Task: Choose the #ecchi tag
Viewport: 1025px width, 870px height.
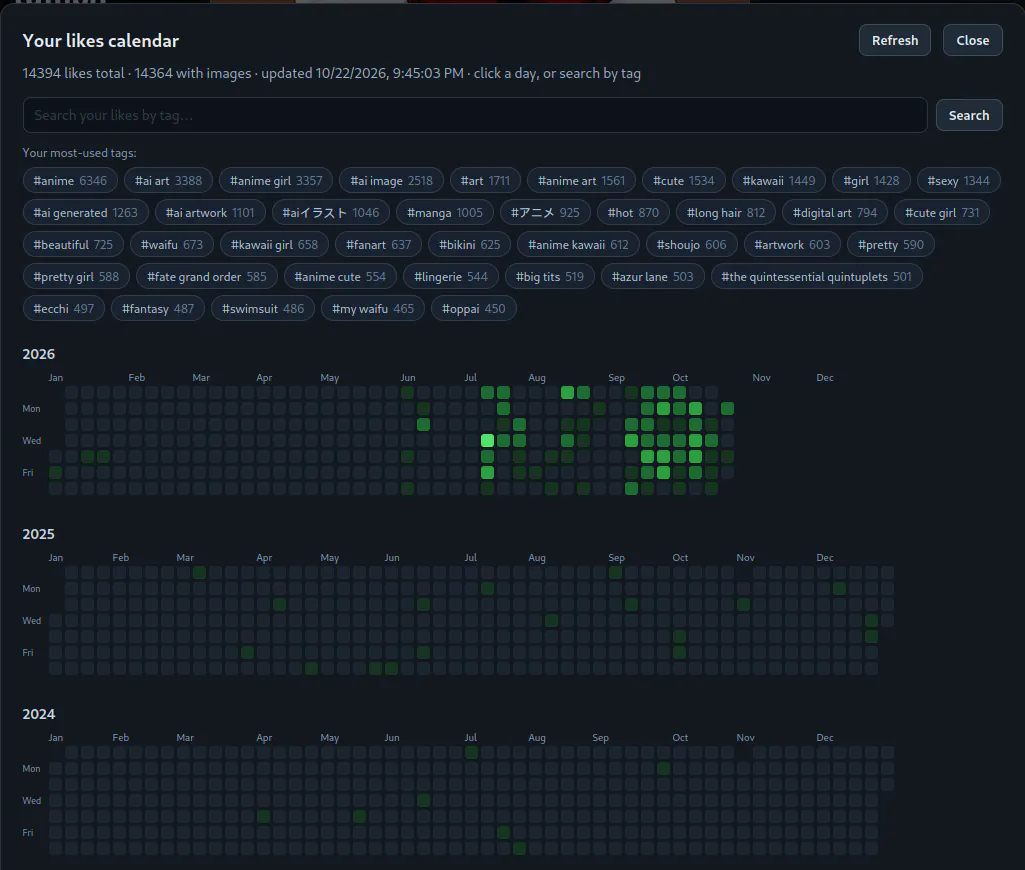Action: click(x=63, y=309)
